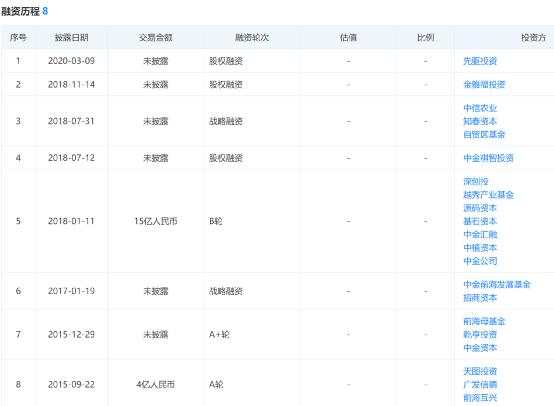Open the 越秀产业基金 investor link
Screen dimensions: 554x406
point(488,195)
